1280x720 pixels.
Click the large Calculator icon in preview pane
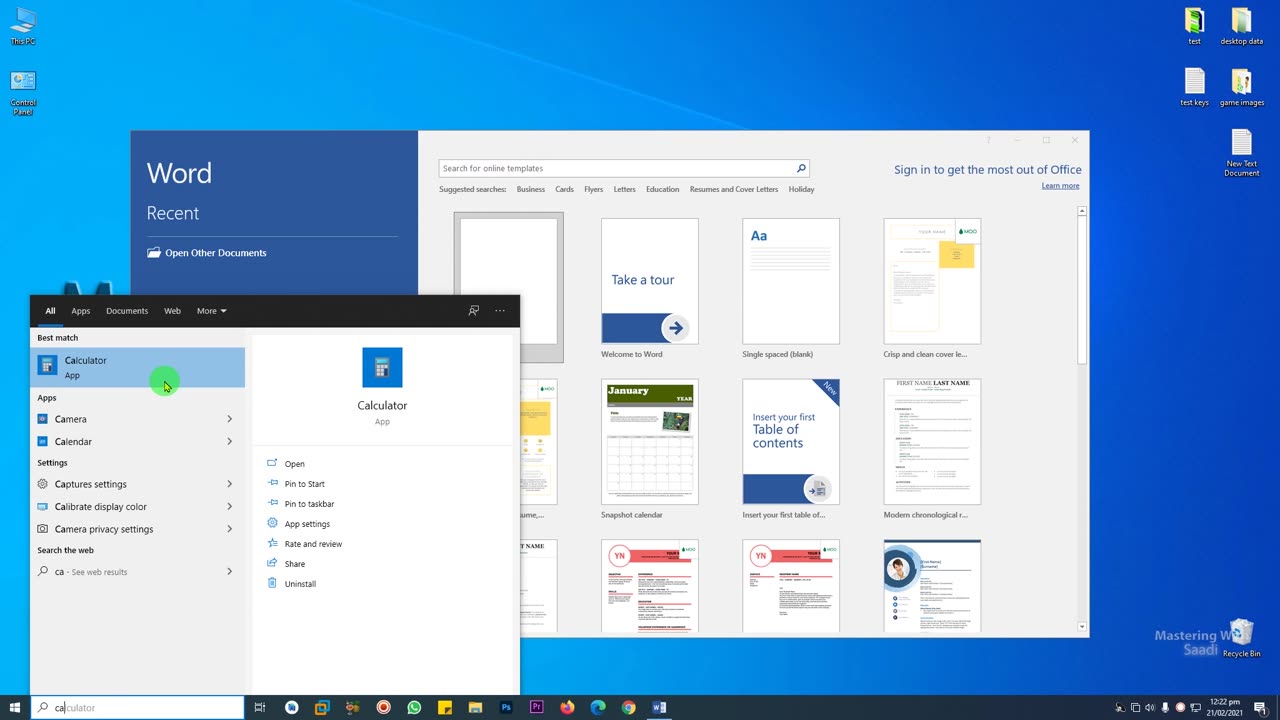tap(382, 368)
